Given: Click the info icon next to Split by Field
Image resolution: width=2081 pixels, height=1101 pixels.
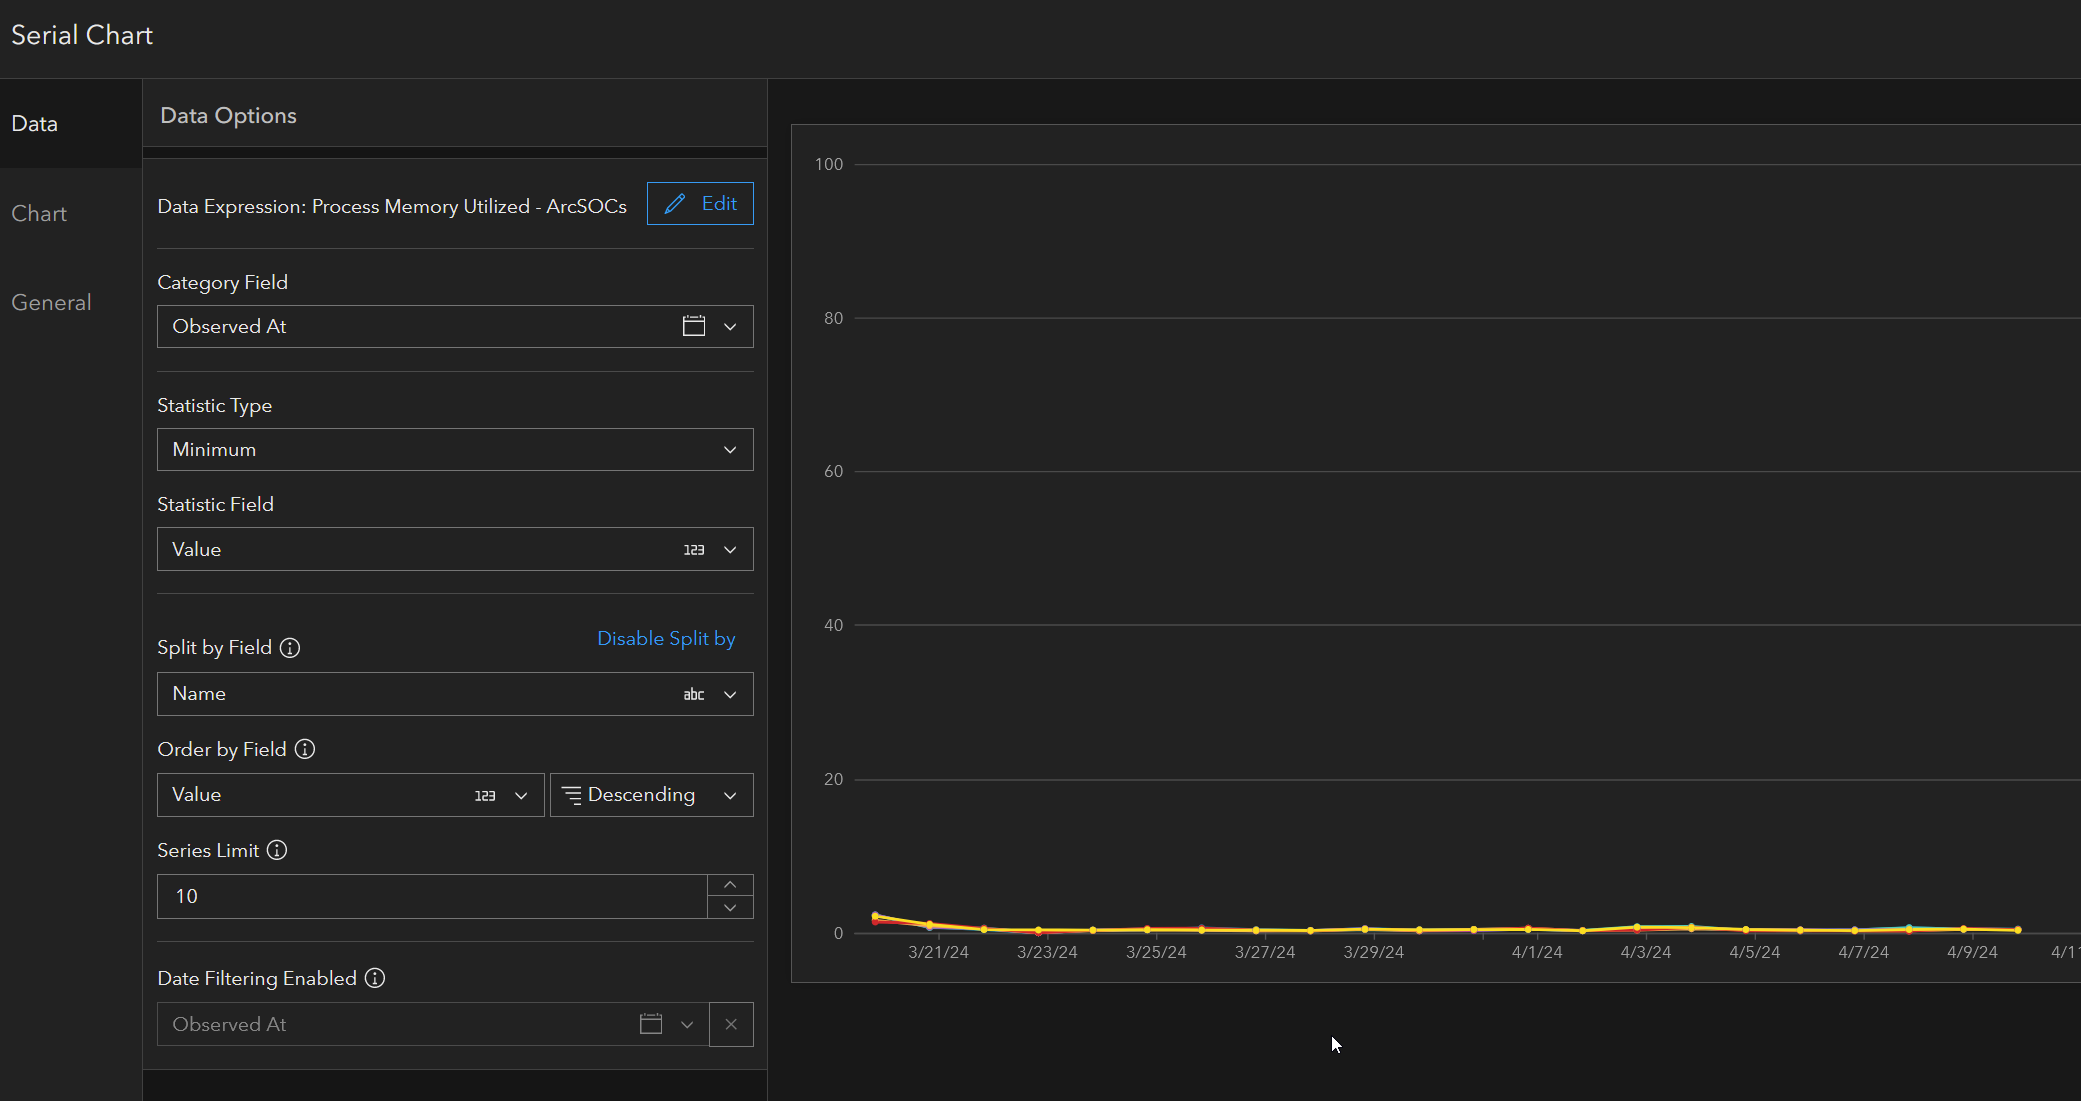Looking at the screenshot, I should [x=290, y=648].
